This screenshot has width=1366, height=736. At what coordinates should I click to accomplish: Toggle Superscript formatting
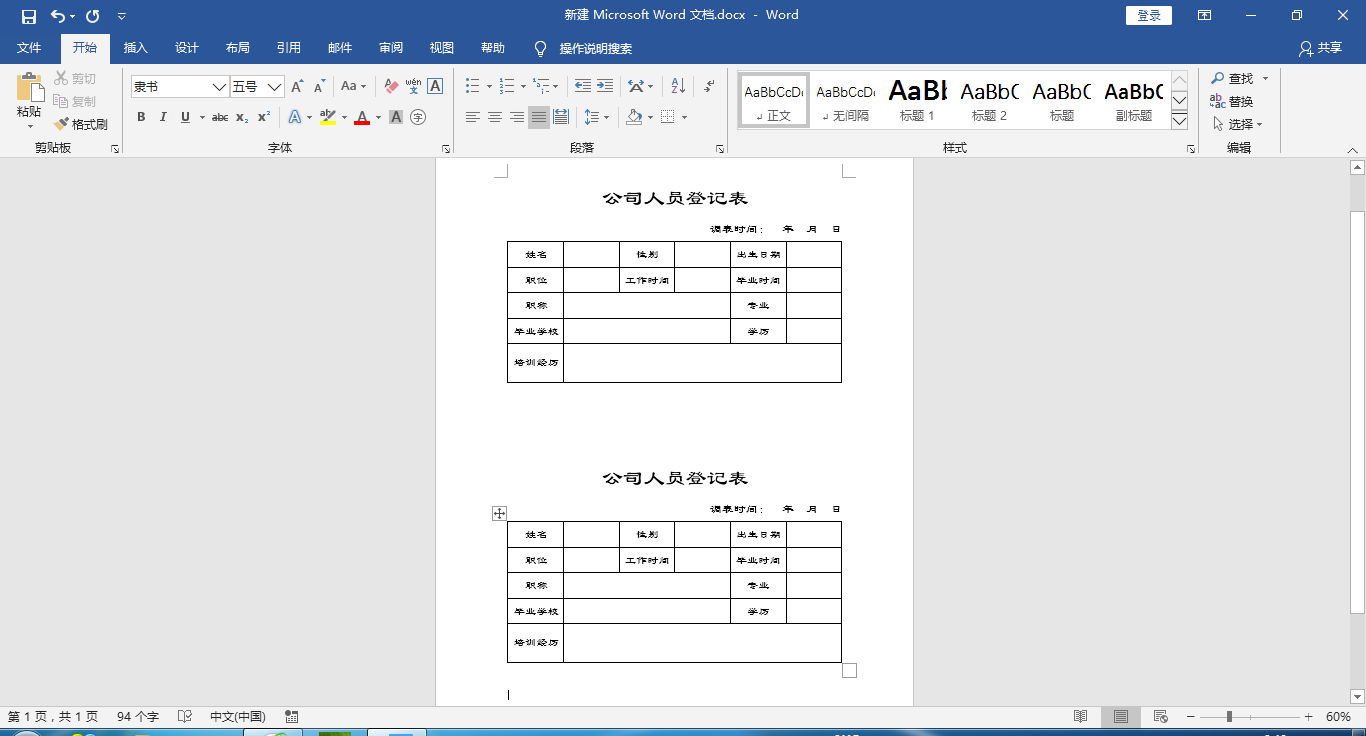pos(263,117)
